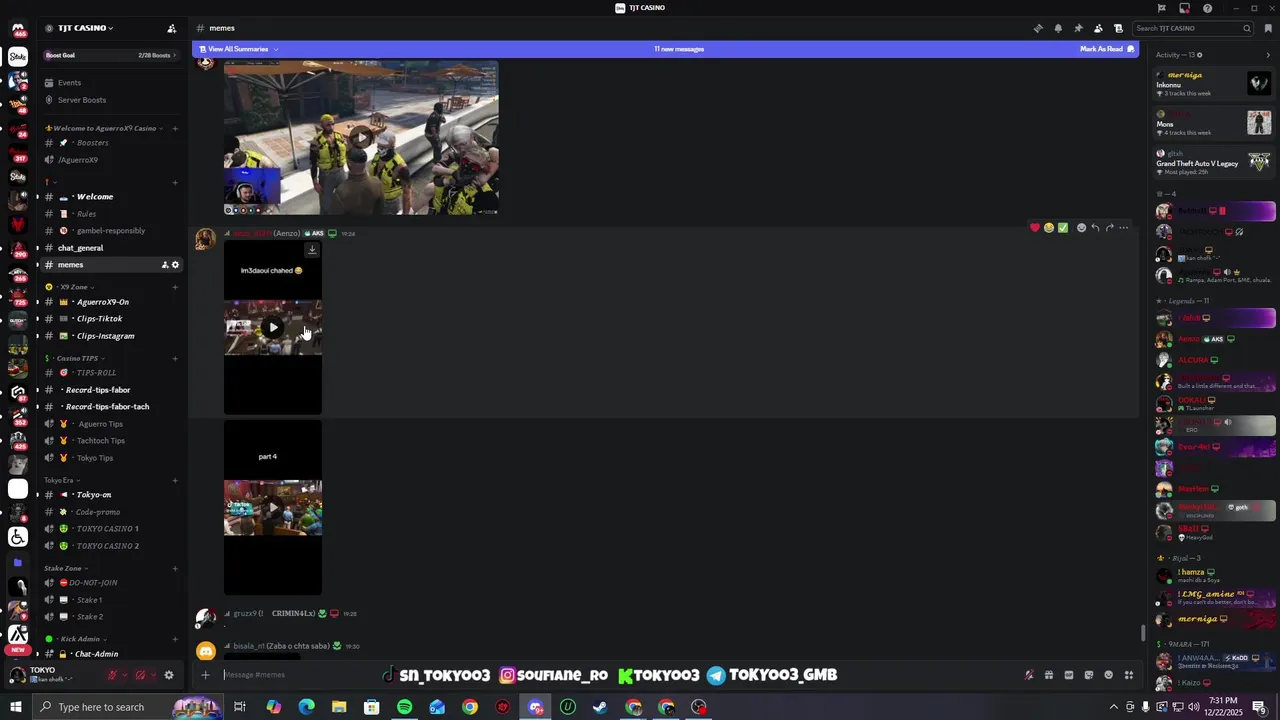Expand the Activity panel chevron

(1268, 55)
